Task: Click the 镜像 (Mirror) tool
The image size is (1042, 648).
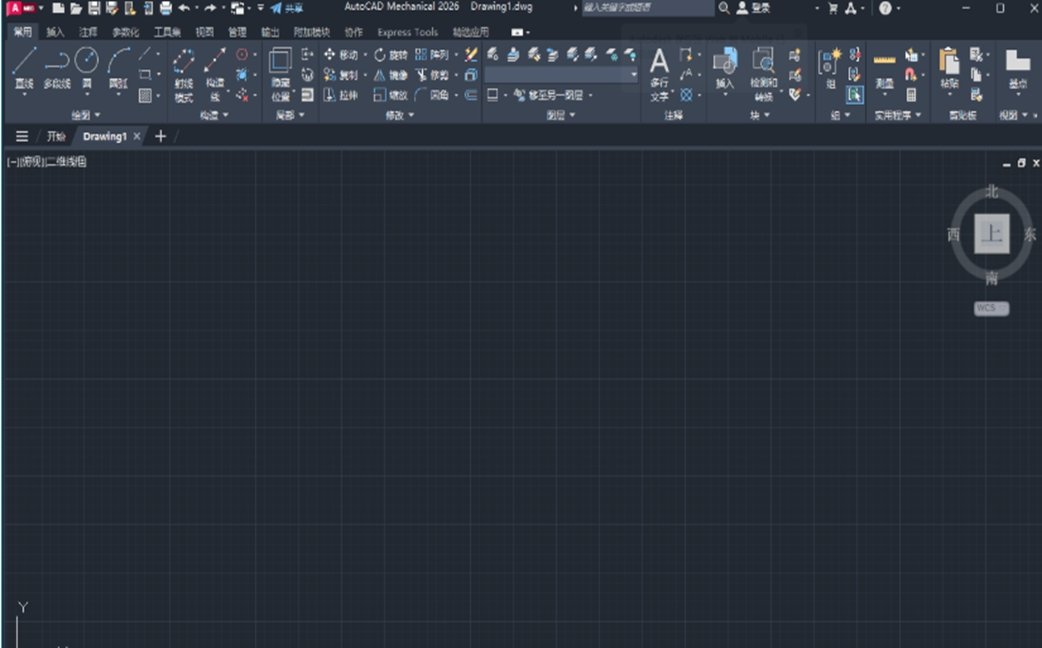Action: [391, 74]
